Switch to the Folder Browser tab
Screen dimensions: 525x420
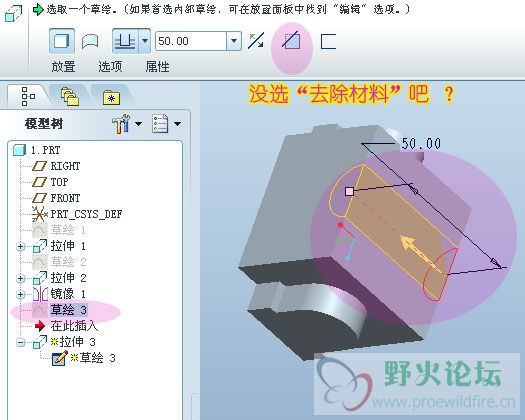coord(70,97)
